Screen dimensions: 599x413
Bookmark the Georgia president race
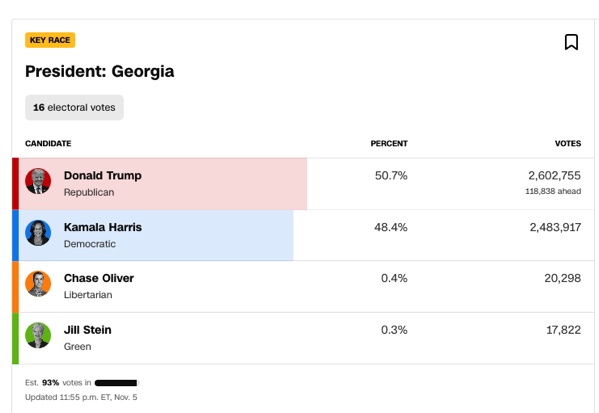571,42
